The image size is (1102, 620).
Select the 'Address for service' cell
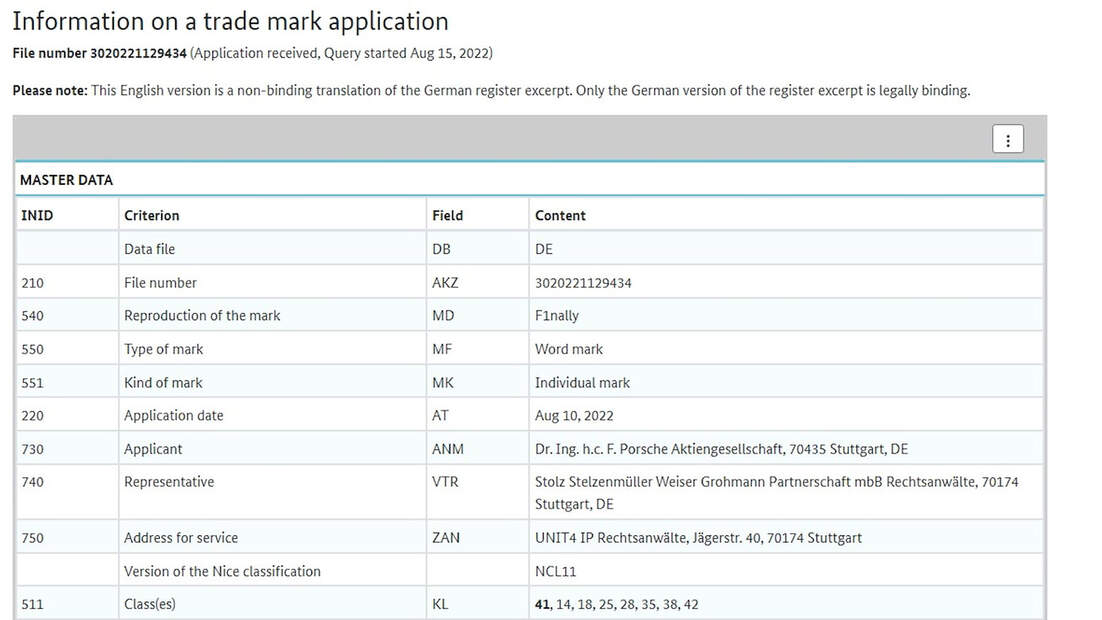pyautogui.click(x=272, y=538)
